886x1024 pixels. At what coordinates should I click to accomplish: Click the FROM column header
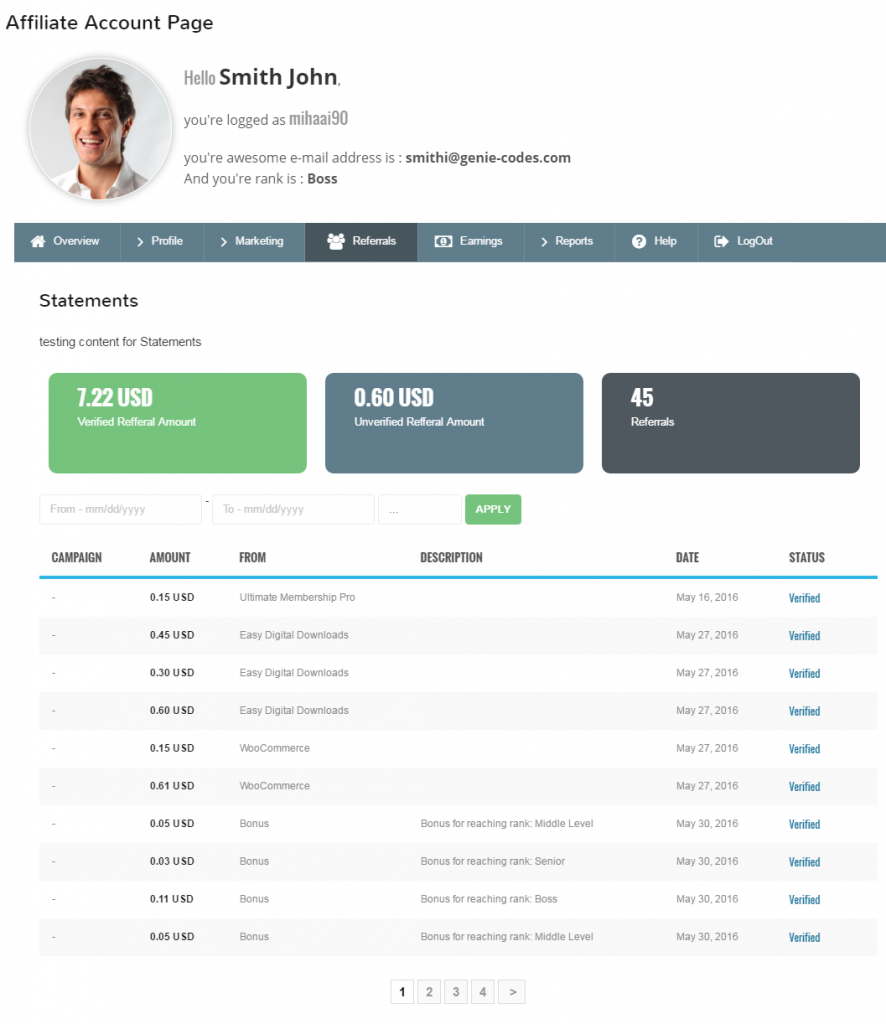(252, 558)
